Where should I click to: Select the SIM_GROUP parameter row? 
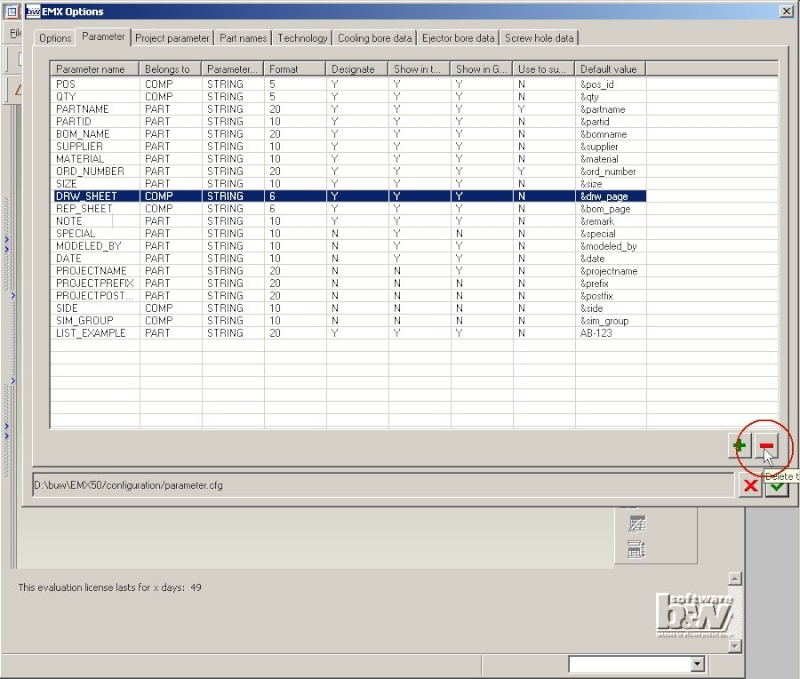[x=349, y=320]
